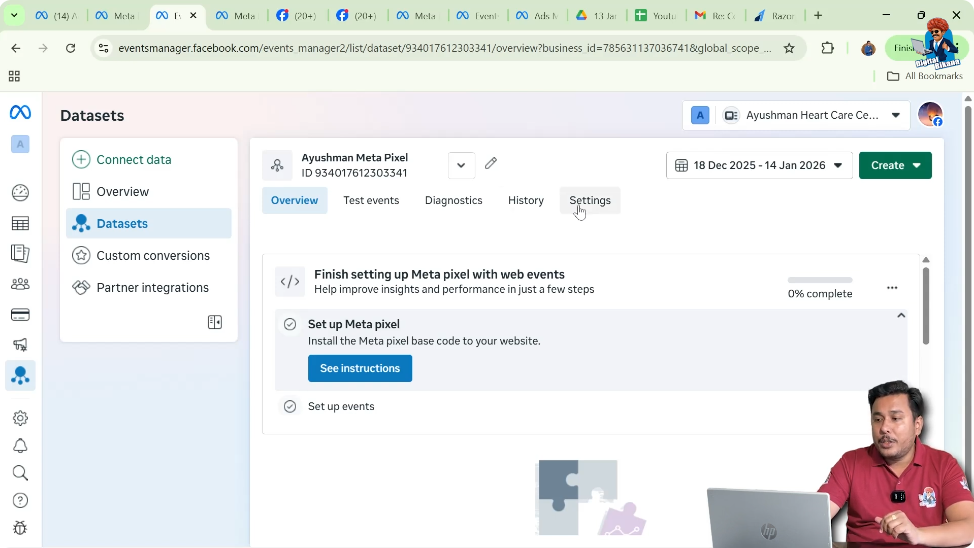
Task: Select the Overview tab
Action: coord(294,201)
